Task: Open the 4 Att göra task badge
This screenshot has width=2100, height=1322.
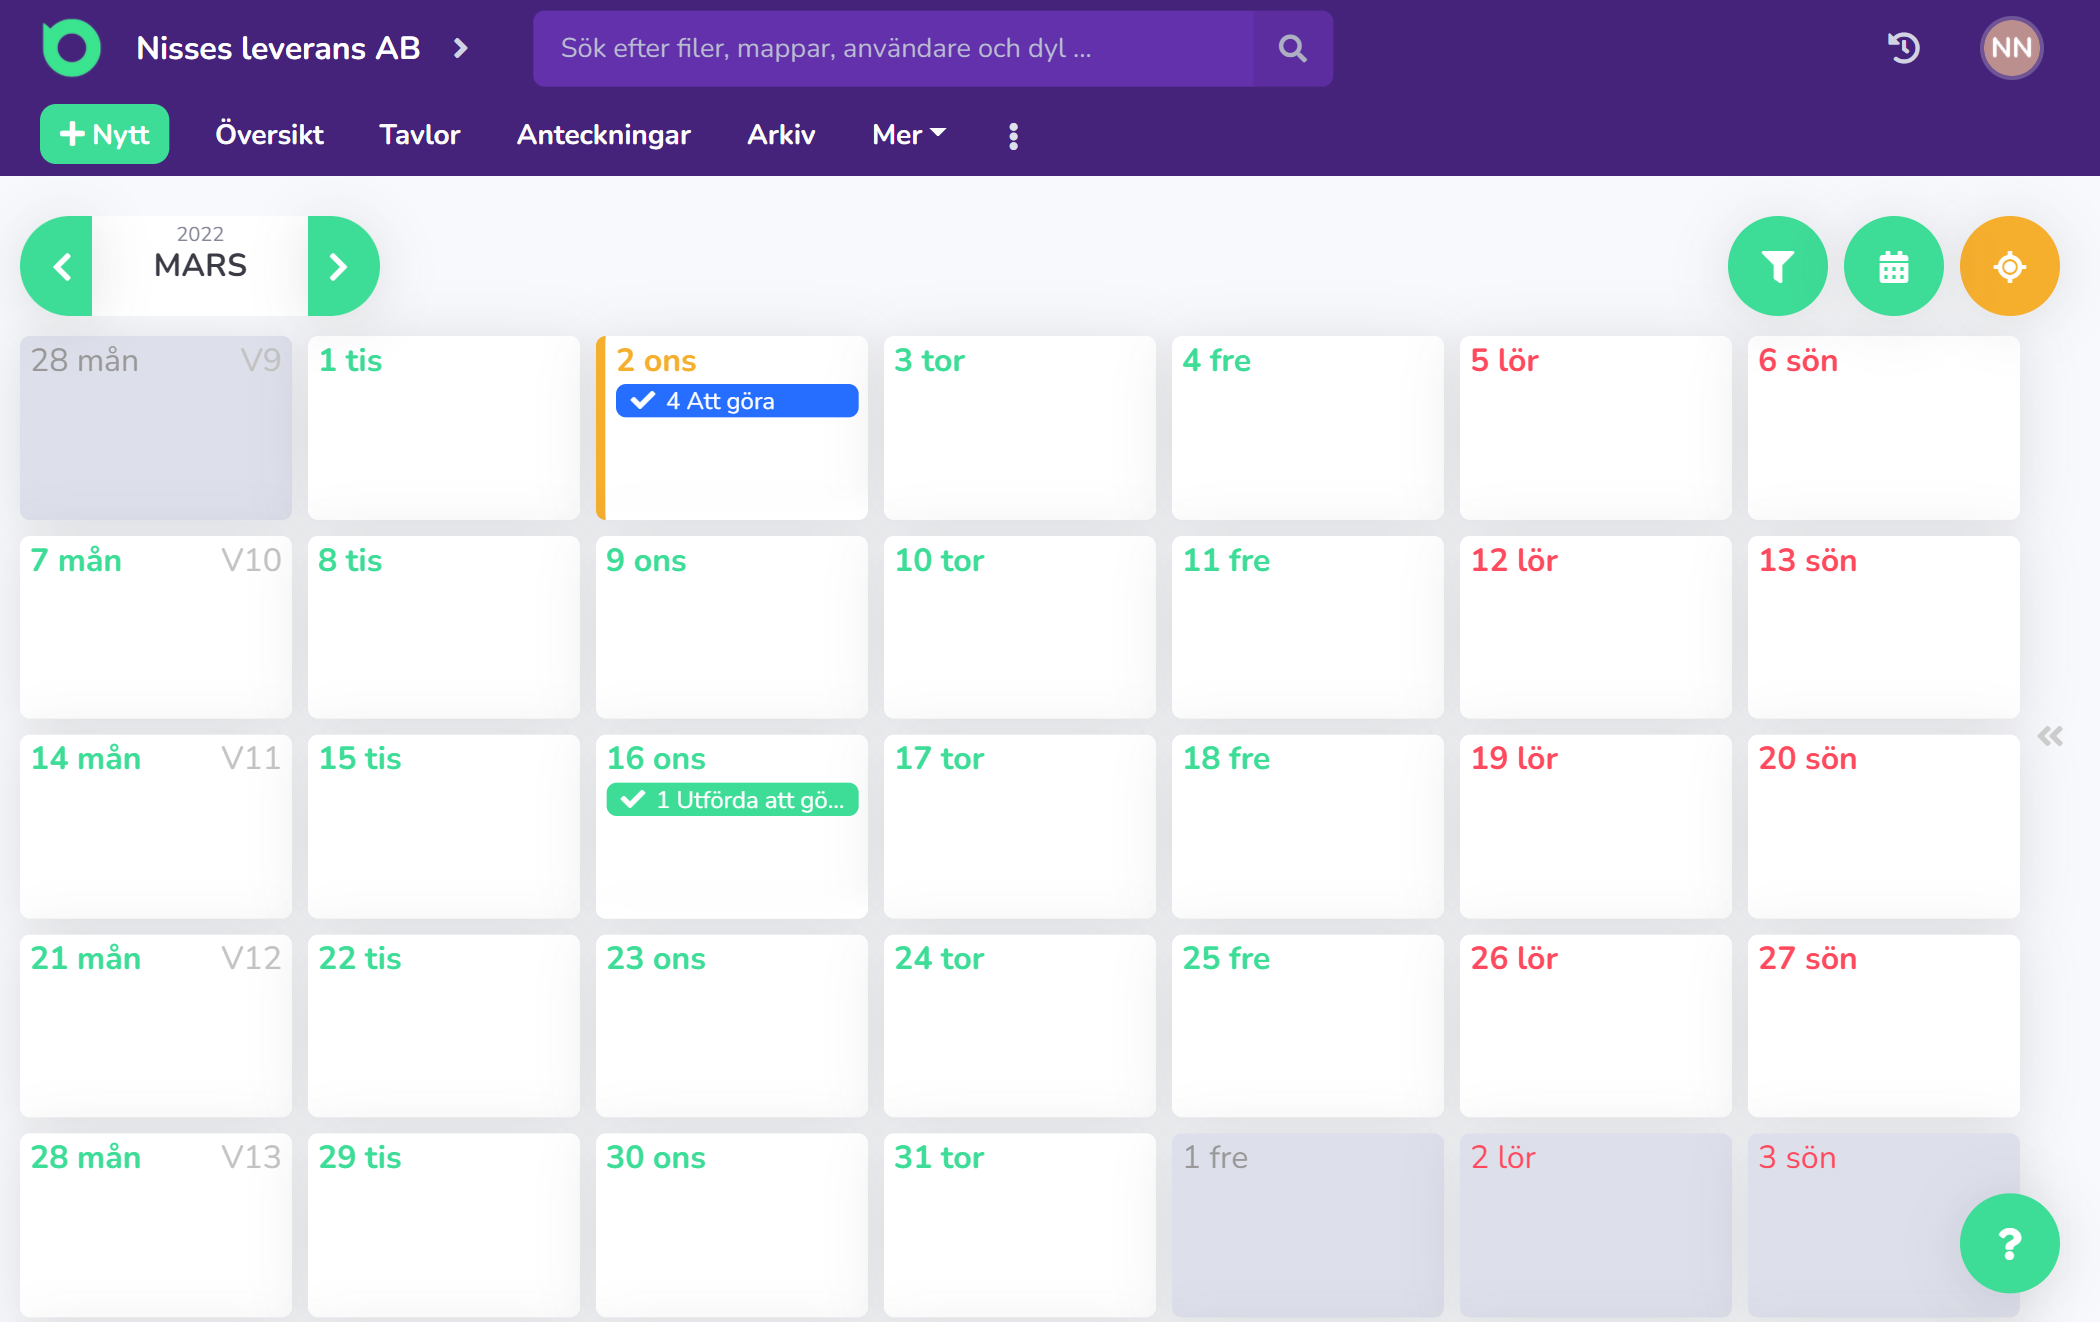Action: click(x=737, y=401)
